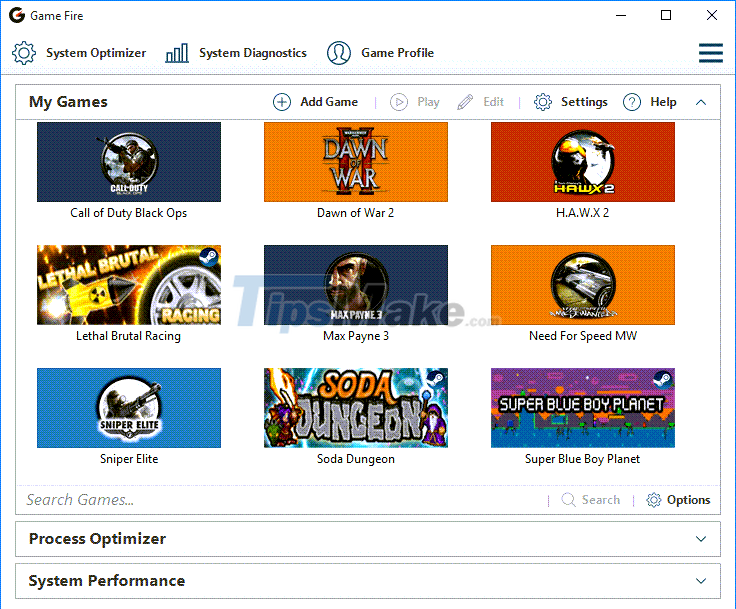
Task: Select the Soda Dungeon thumbnail
Action: coord(356,408)
